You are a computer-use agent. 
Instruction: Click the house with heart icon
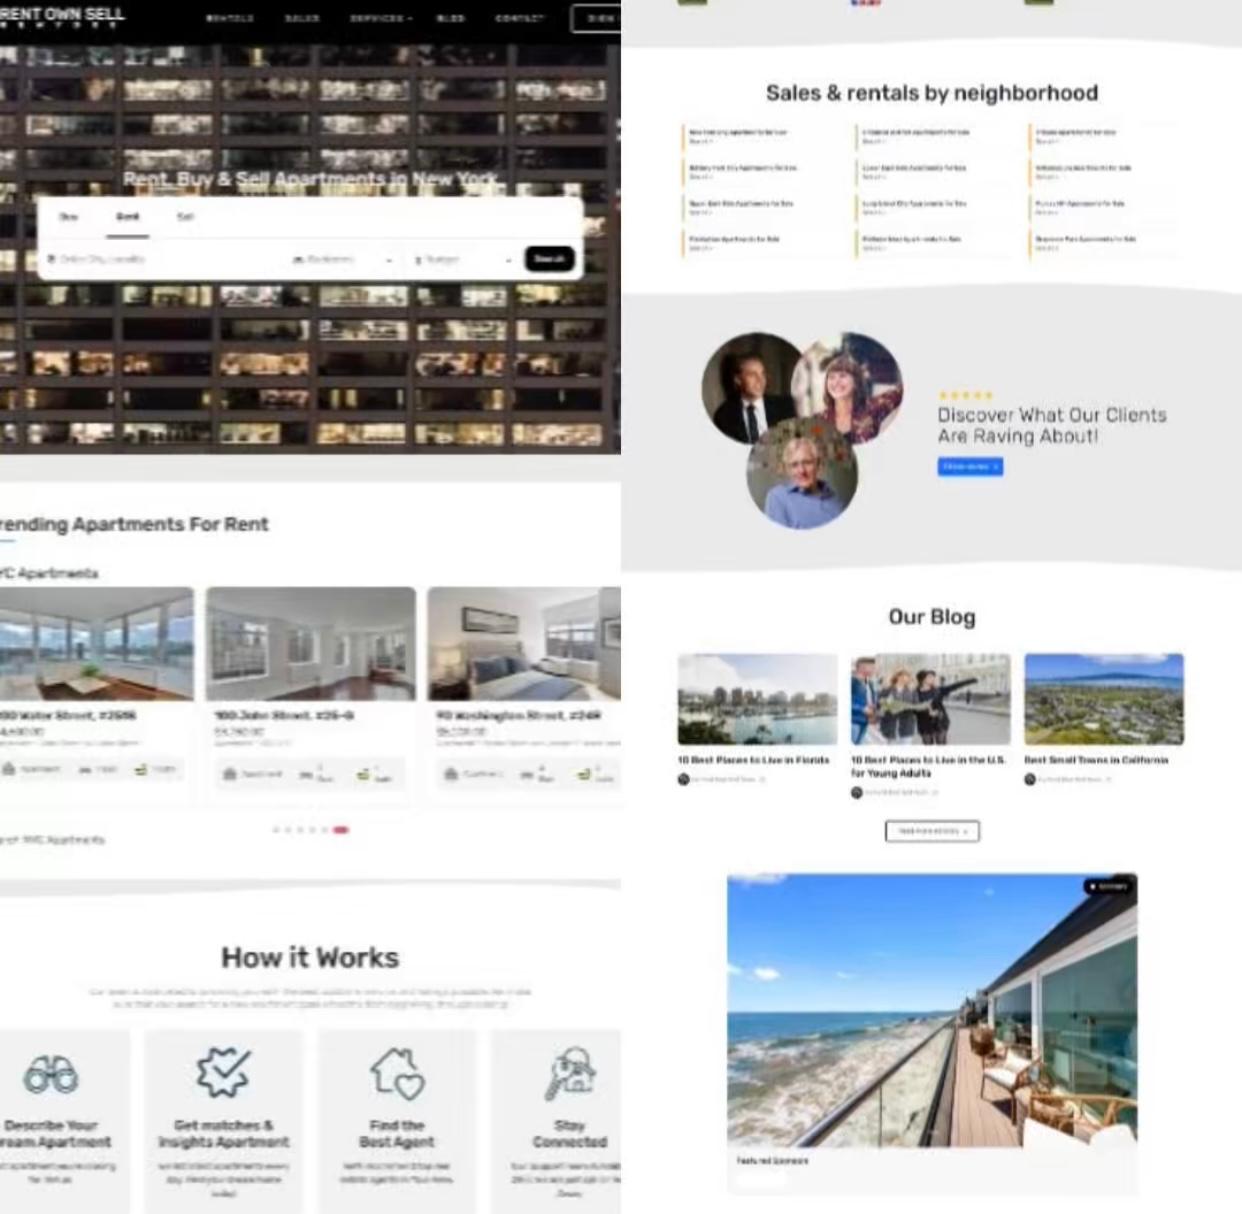397,1073
